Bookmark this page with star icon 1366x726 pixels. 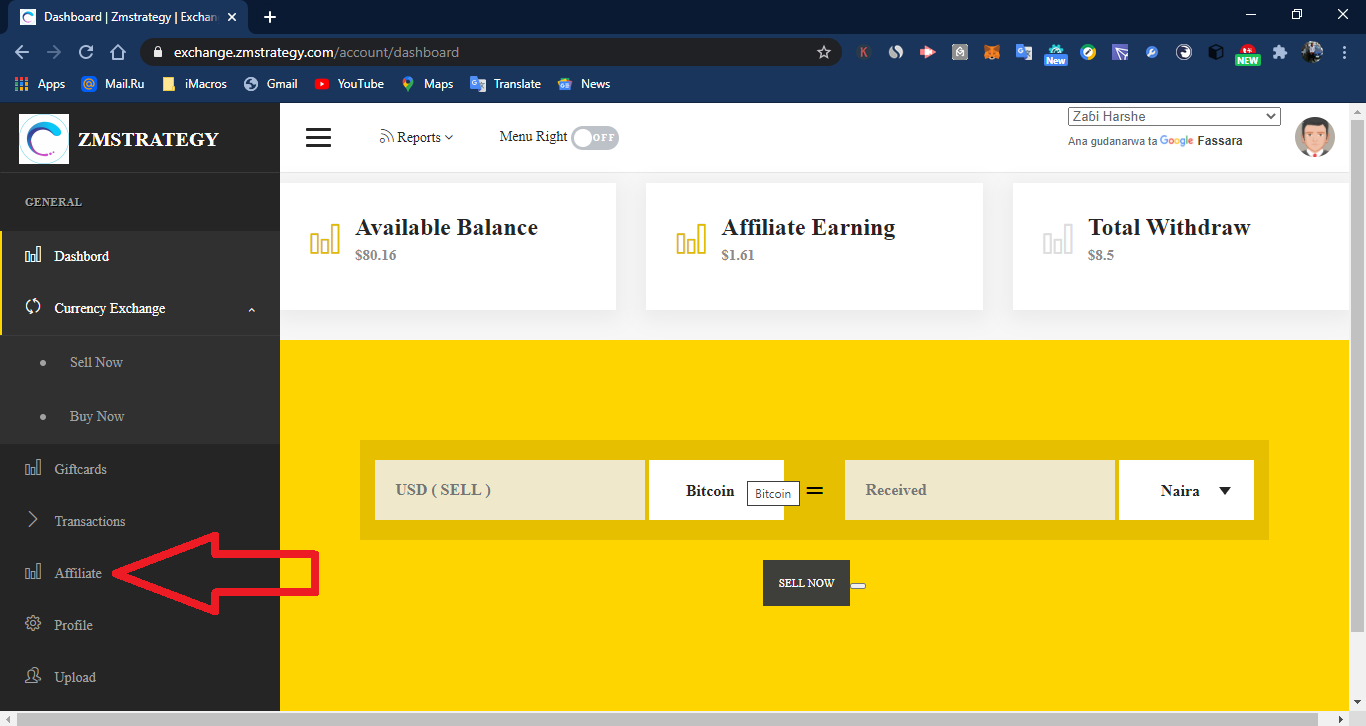[823, 52]
